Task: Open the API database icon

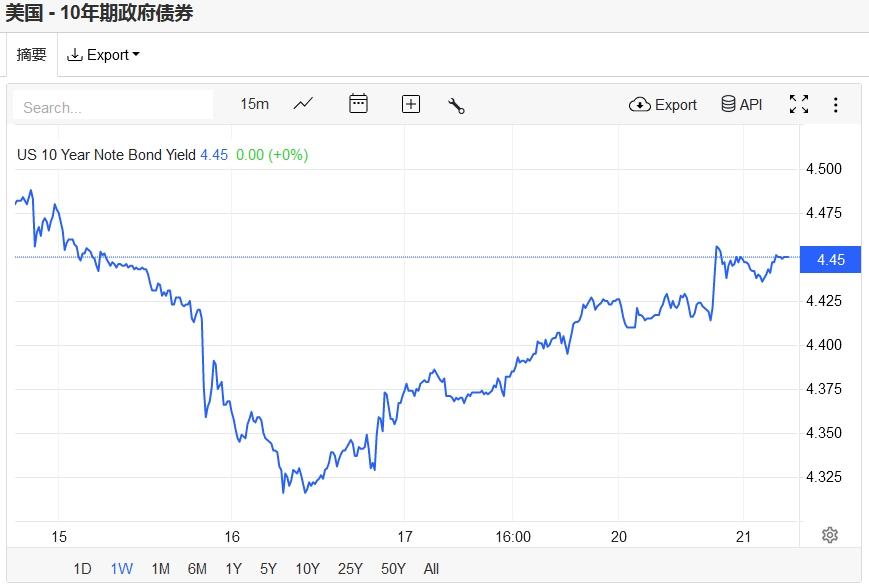Action: (742, 104)
